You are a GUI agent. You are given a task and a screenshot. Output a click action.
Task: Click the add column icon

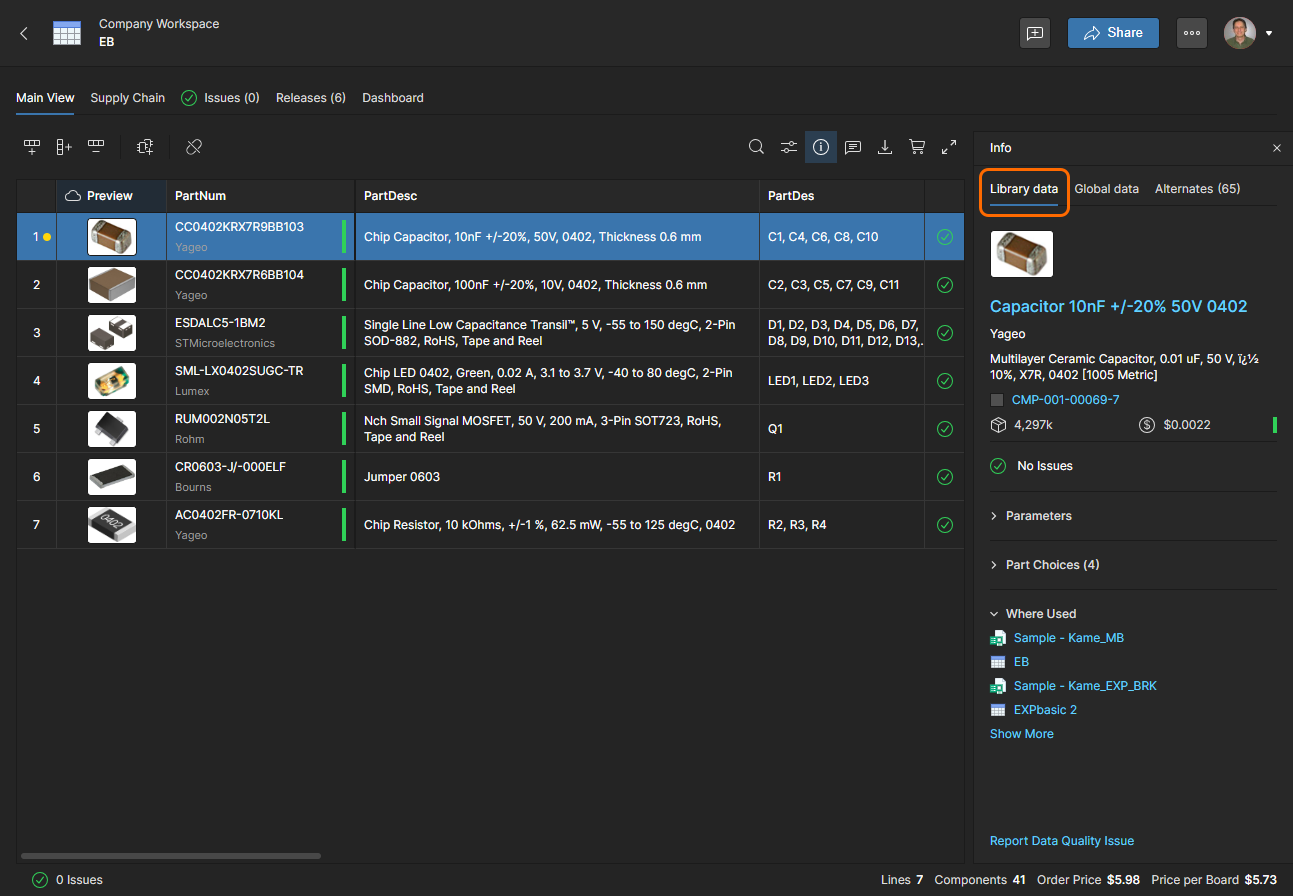[64, 147]
